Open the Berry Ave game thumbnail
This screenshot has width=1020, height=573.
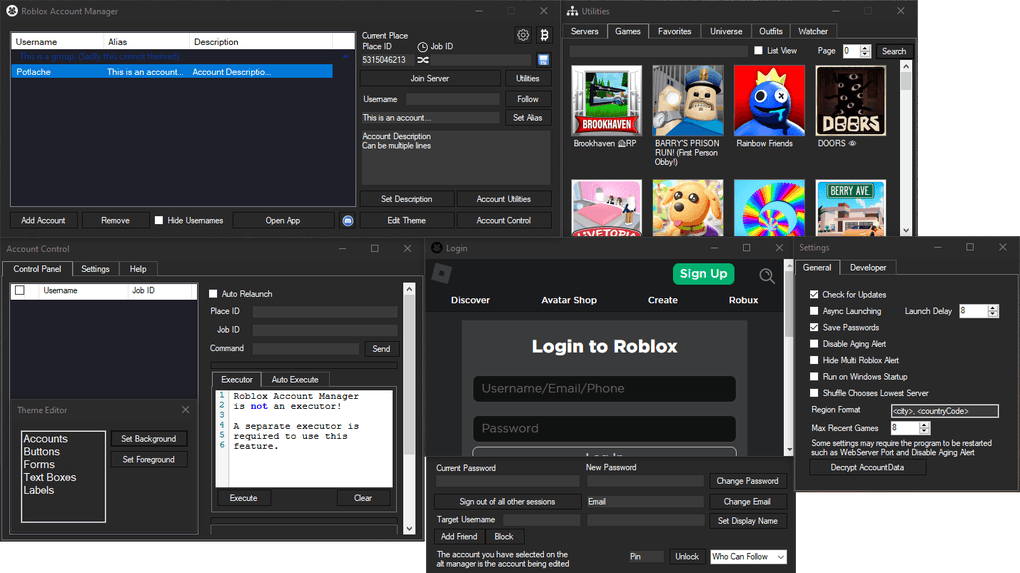[850, 207]
